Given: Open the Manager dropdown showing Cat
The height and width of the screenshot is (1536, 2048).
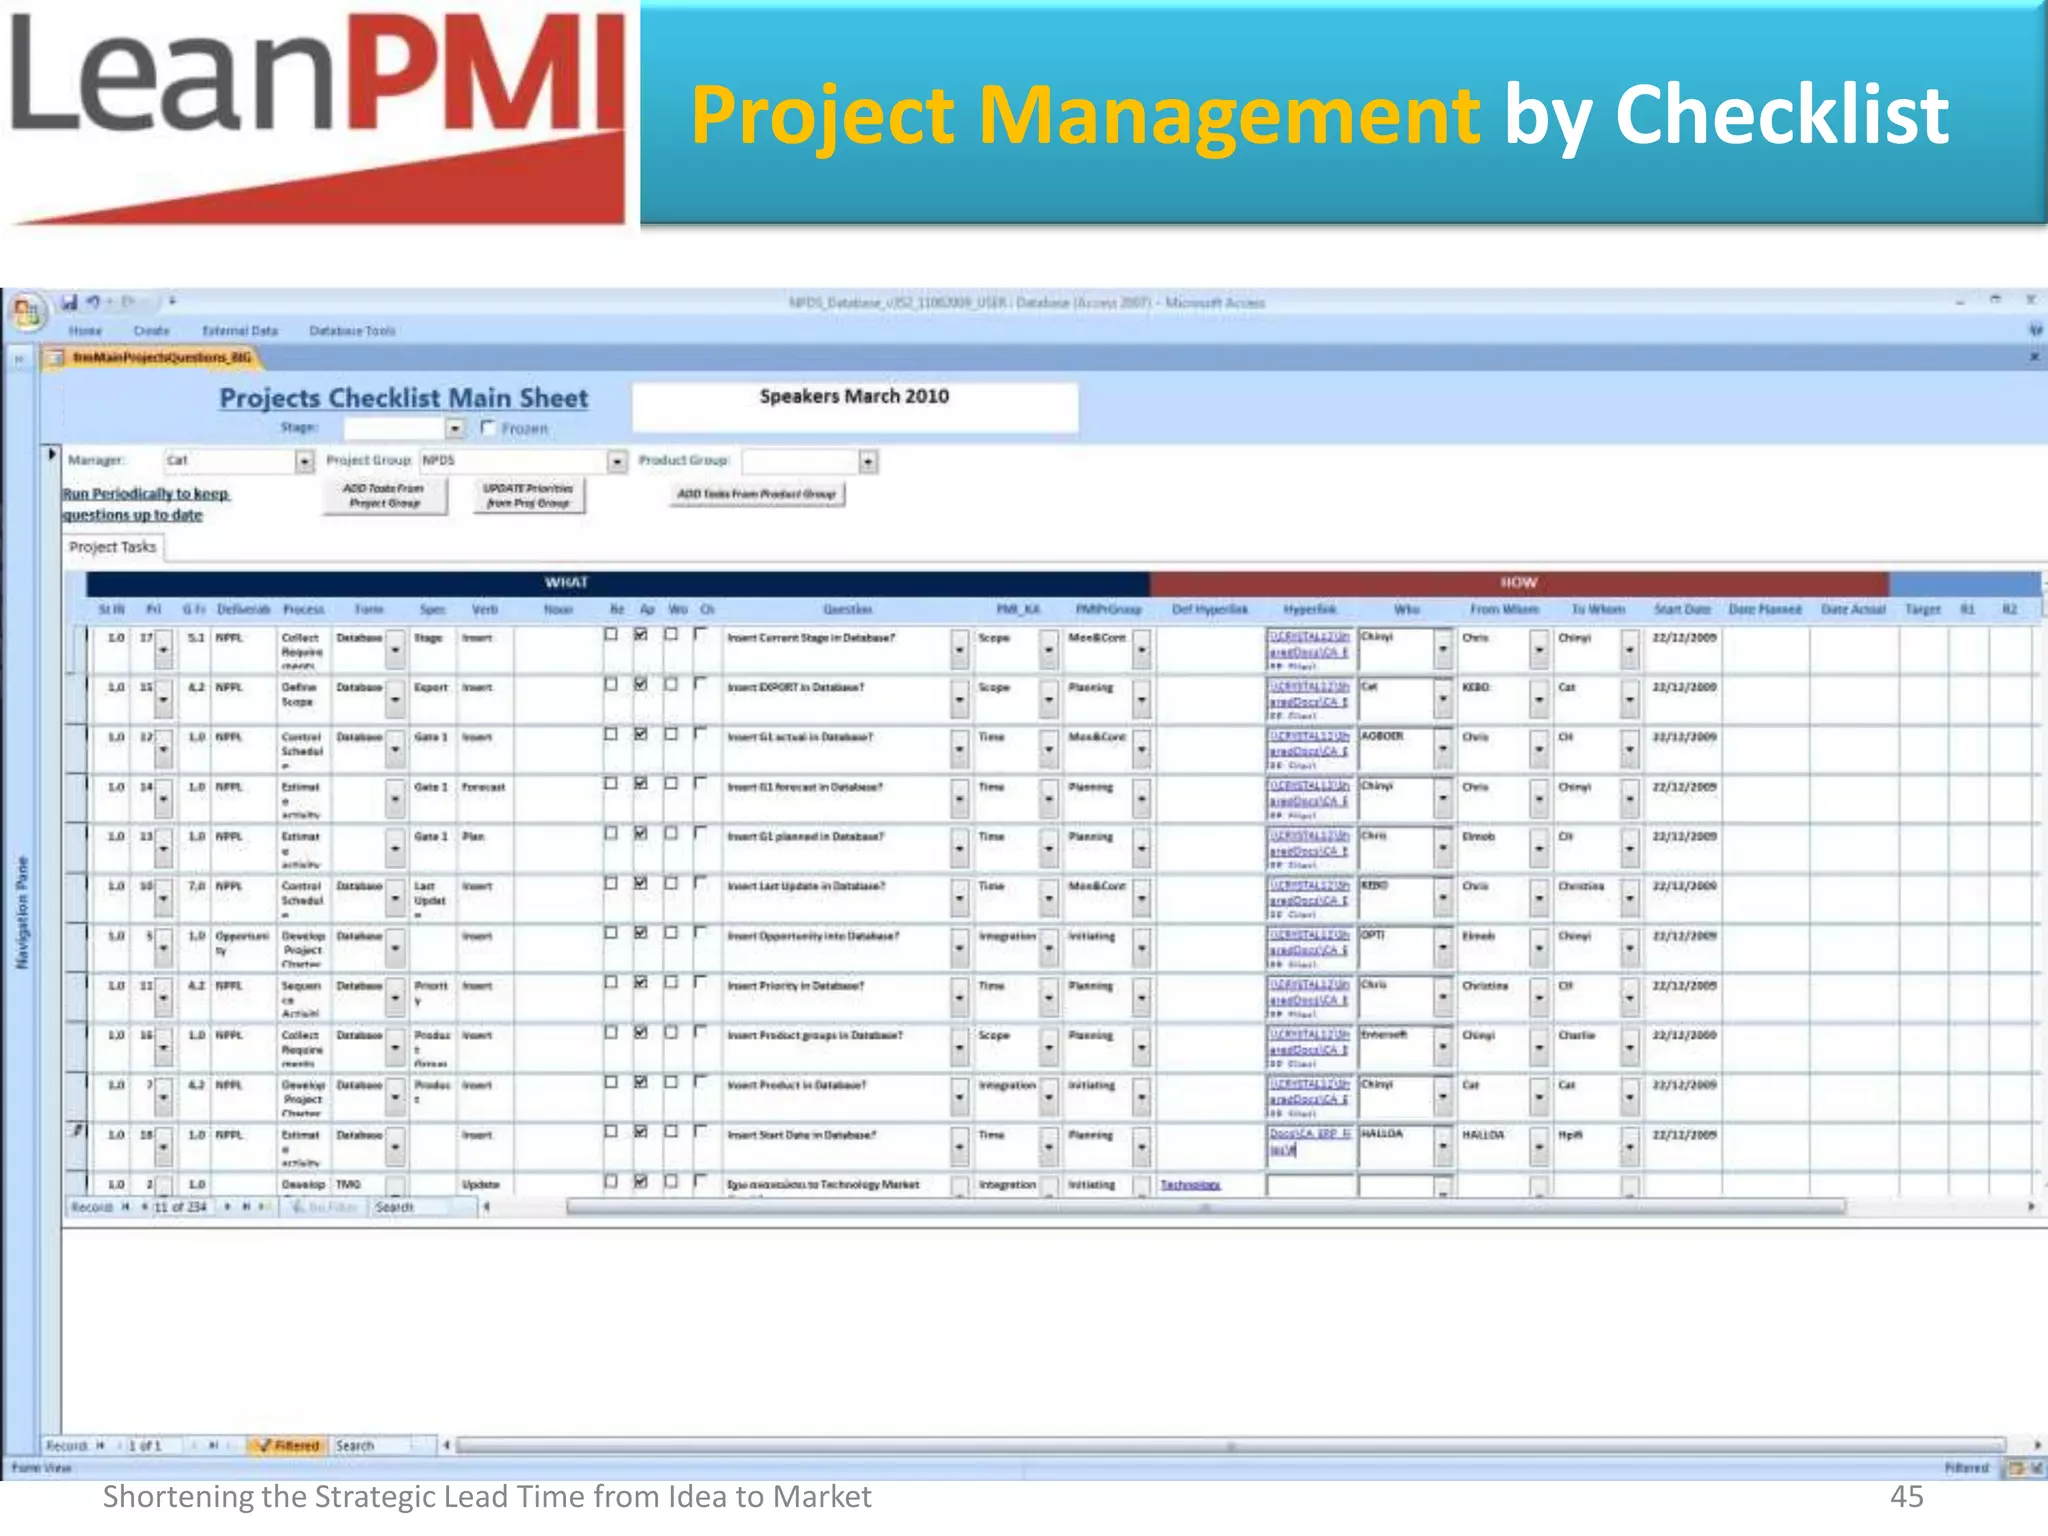Looking at the screenshot, I should pyautogui.click(x=304, y=461).
